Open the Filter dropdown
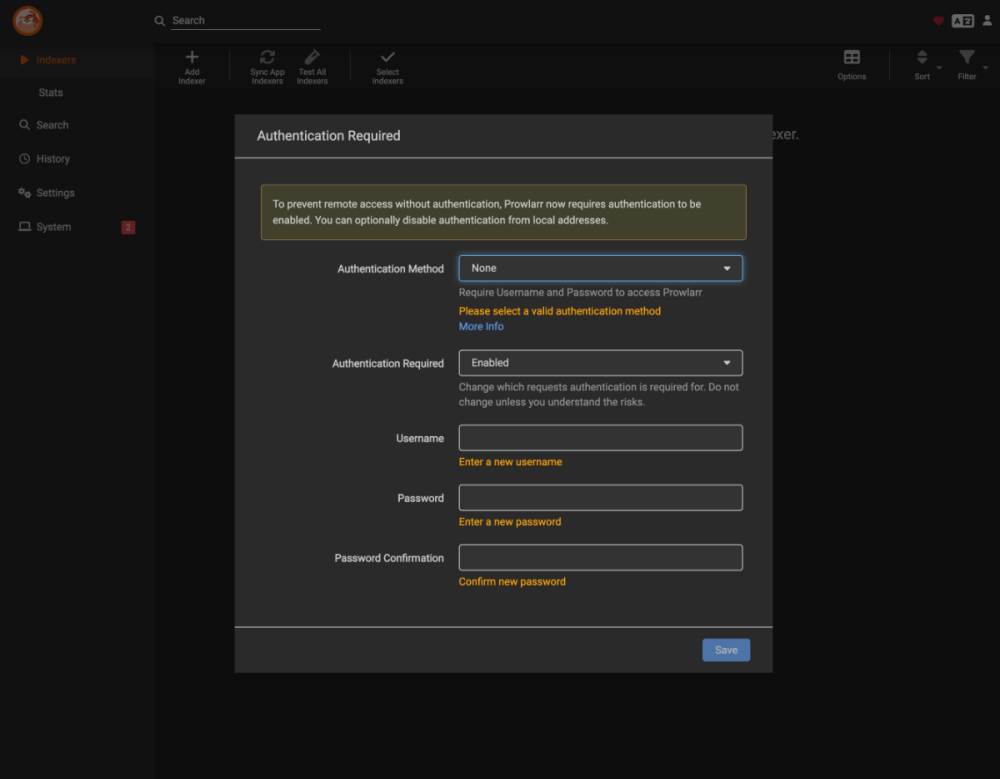This screenshot has width=1000, height=779. click(967, 66)
